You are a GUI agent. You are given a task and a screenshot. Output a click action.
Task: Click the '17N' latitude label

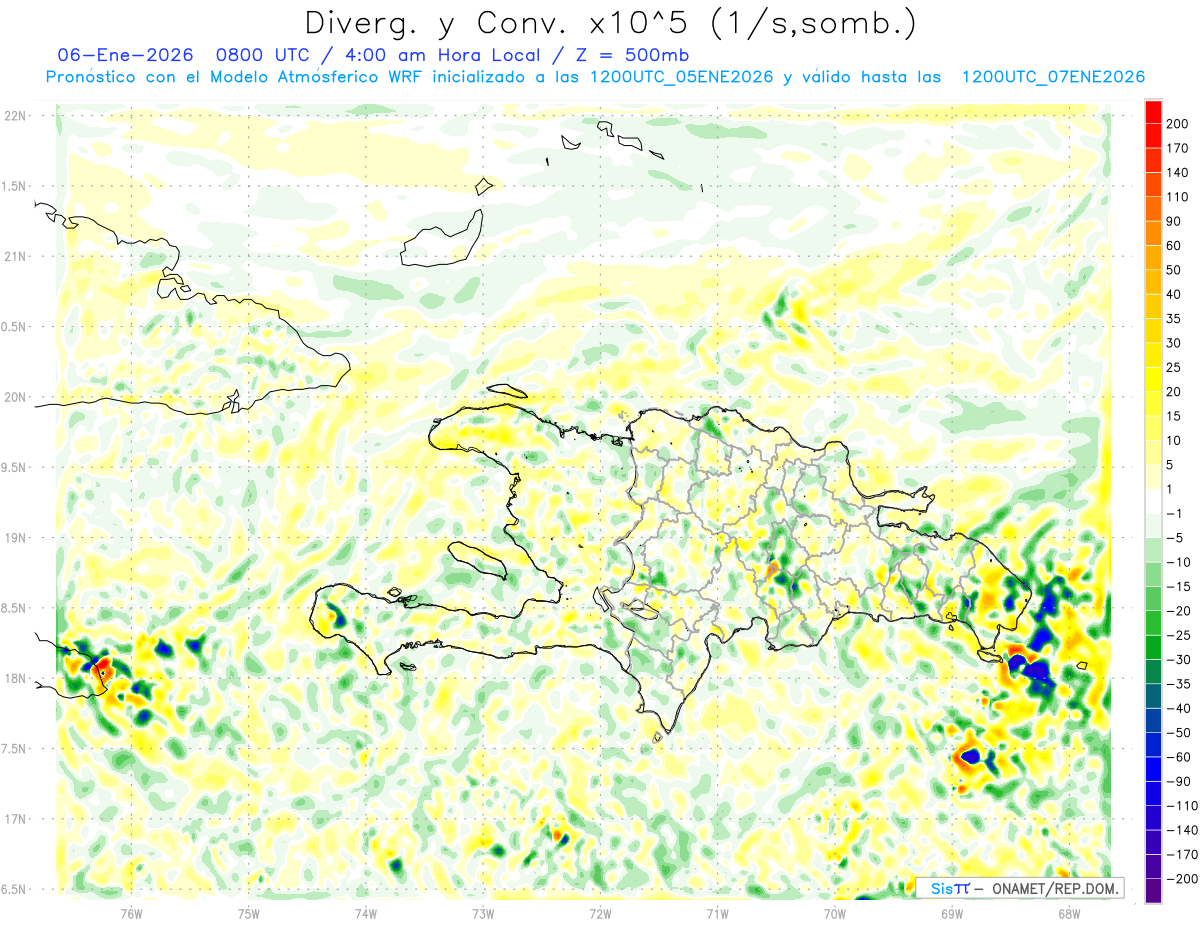(14, 820)
